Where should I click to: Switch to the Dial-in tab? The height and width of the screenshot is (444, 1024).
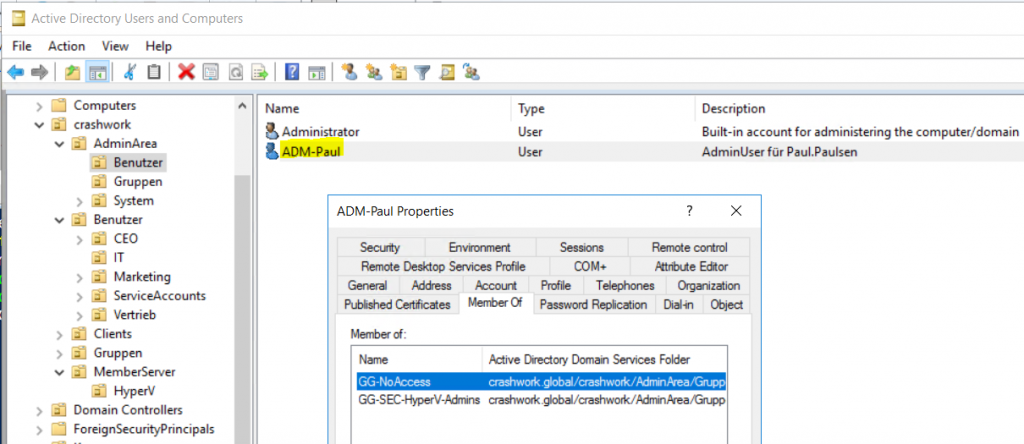tap(679, 304)
